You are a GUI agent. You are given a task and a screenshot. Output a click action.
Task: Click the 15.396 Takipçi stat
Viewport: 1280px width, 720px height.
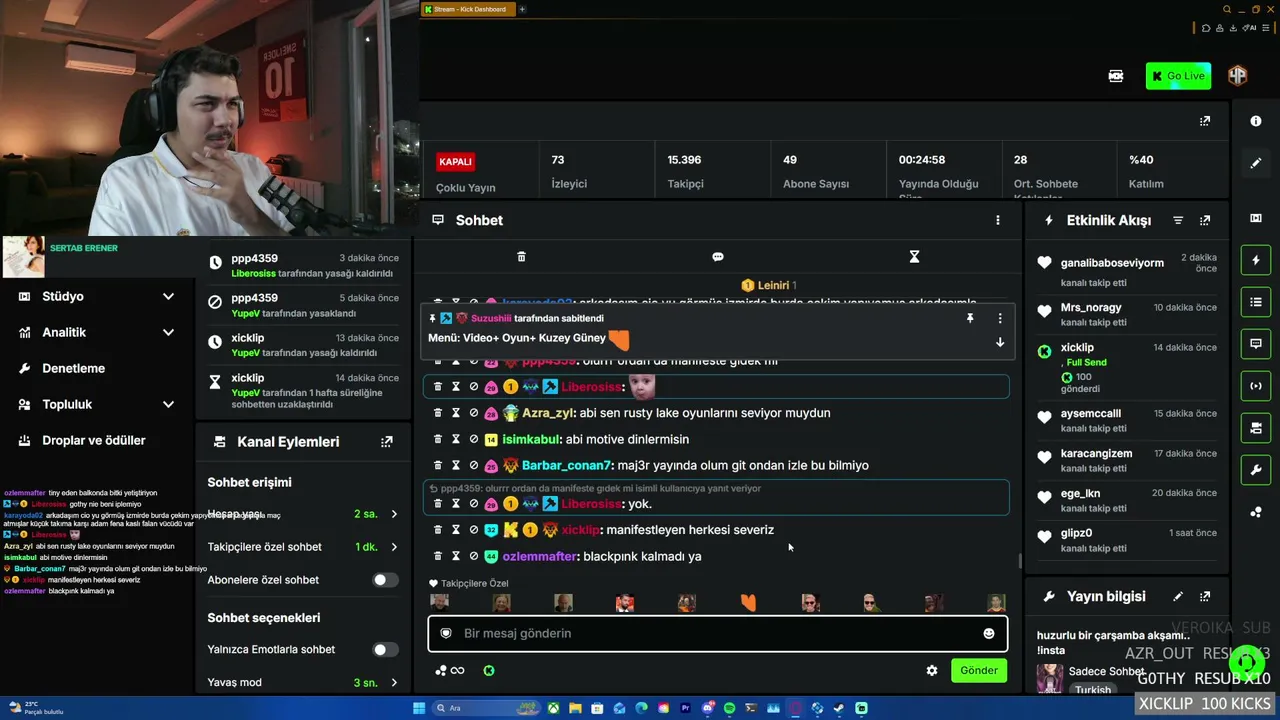click(x=686, y=171)
